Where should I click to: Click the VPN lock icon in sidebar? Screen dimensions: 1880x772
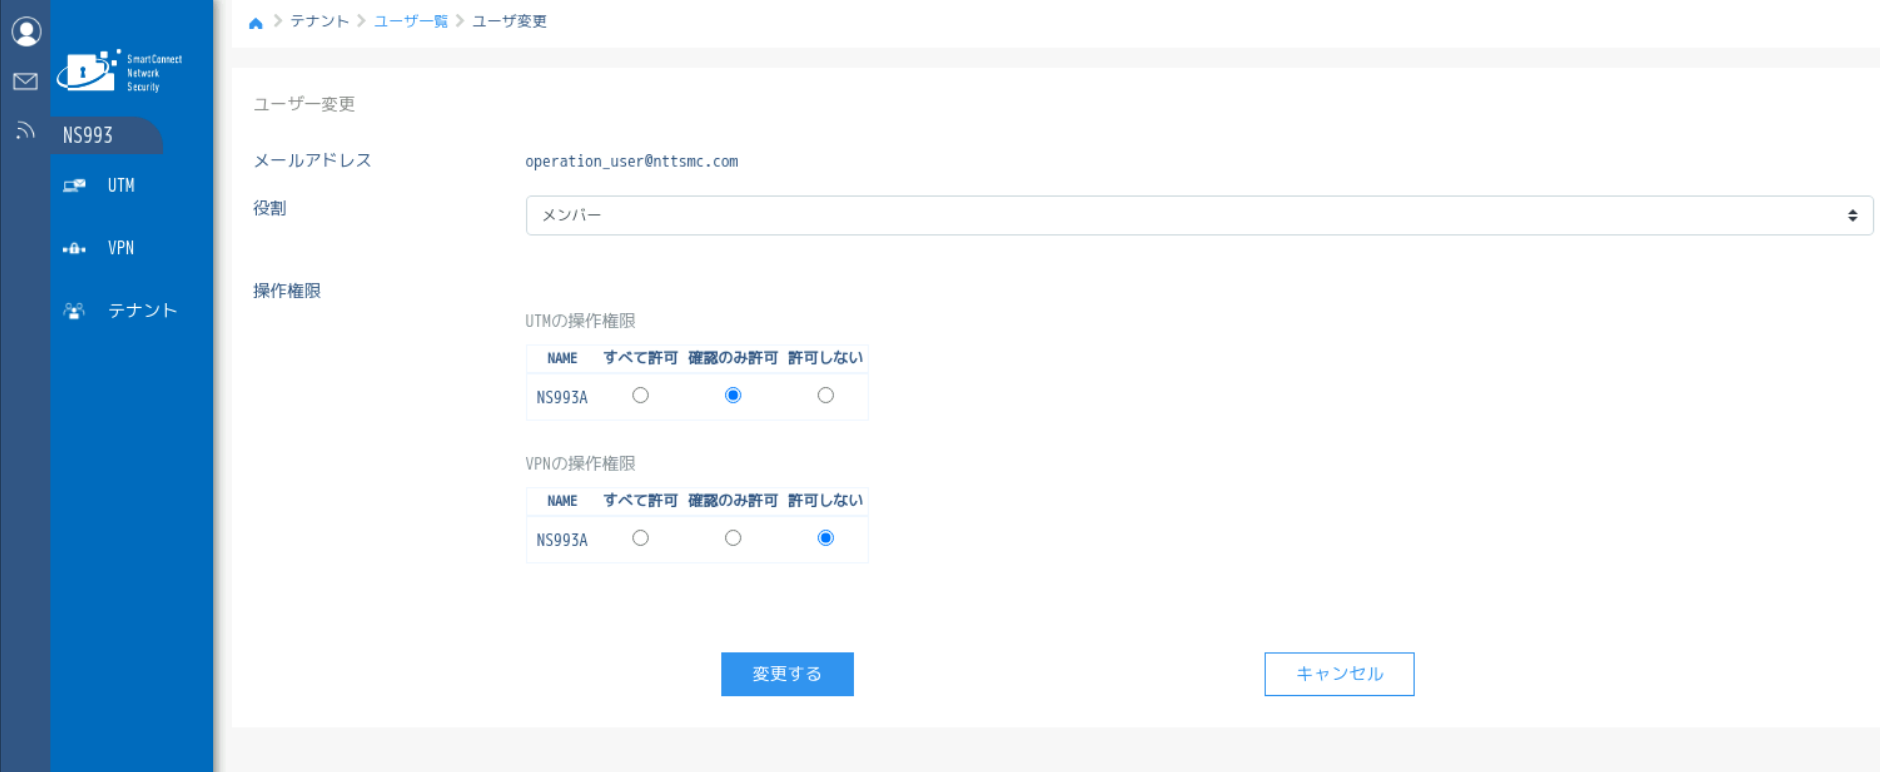[x=74, y=248]
